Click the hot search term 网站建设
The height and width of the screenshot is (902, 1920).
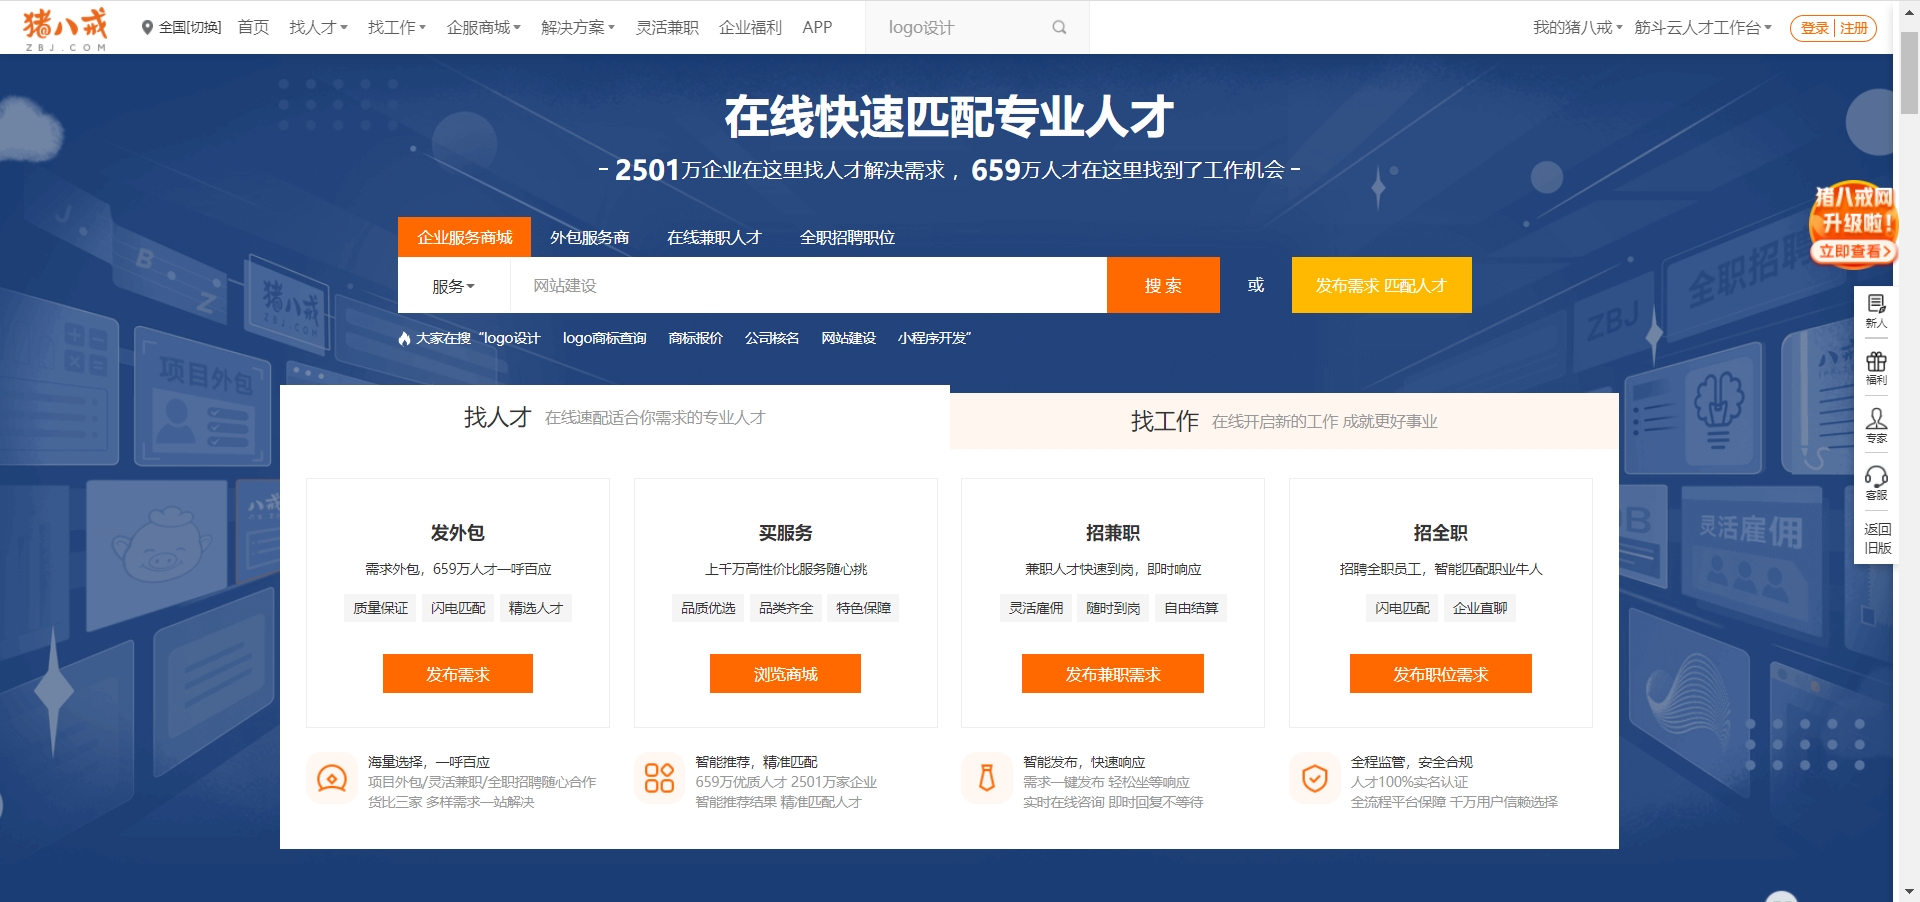pyautogui.click(x=848, y=338)
